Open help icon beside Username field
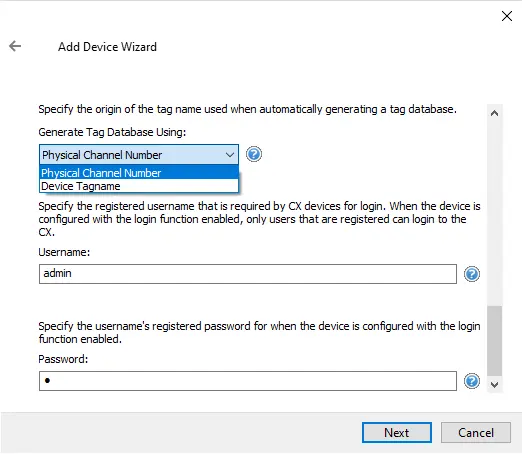522x454 pixels. pyautogui.click(x=472, y=274)
